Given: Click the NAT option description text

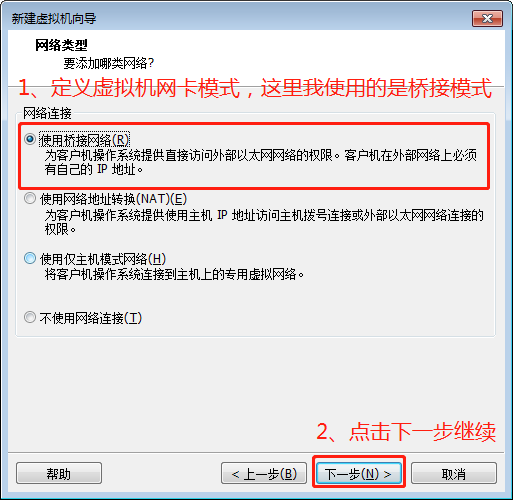Looking at the screenshot, I should tap(264, 222).
